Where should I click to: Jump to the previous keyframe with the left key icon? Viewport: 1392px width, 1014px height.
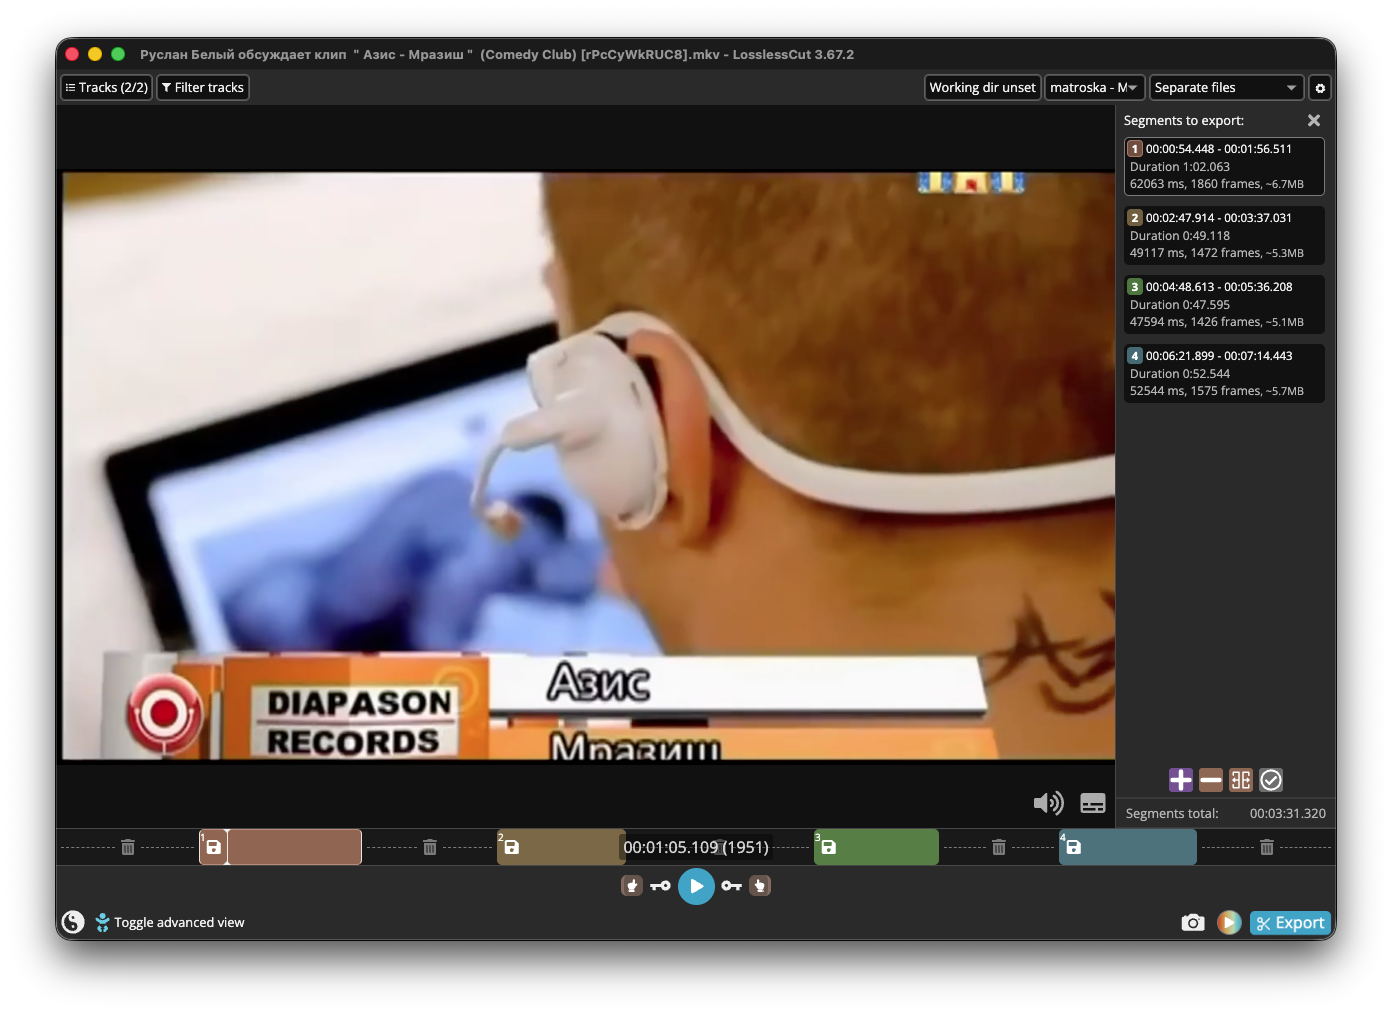[x=660, y=886]
